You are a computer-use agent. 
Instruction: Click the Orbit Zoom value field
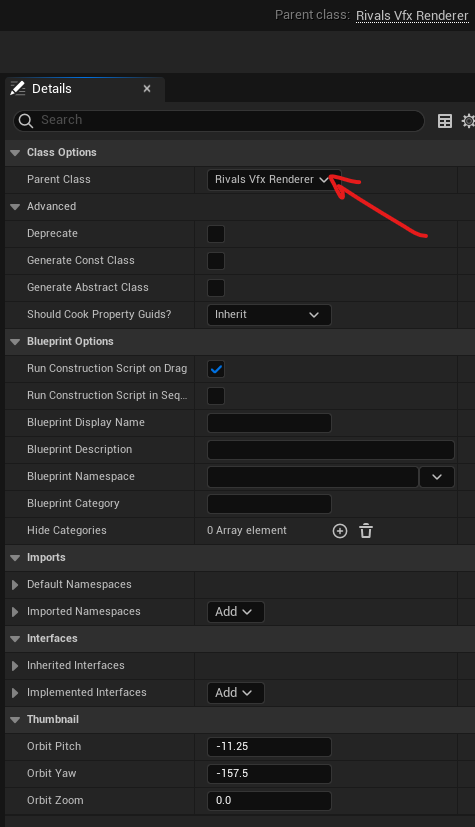(x=269, y=801)
